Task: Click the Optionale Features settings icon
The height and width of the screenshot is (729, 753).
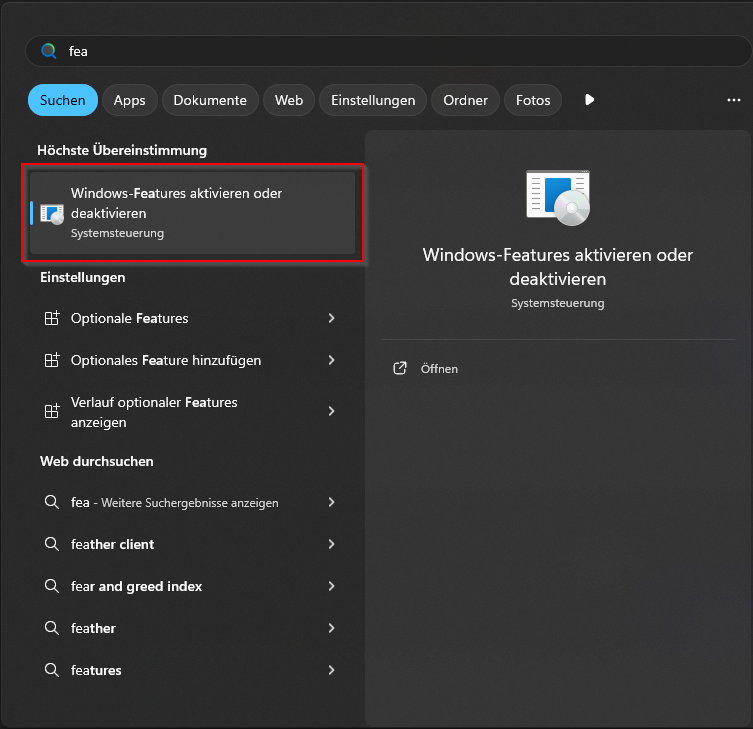Action: tap(52, 318)
